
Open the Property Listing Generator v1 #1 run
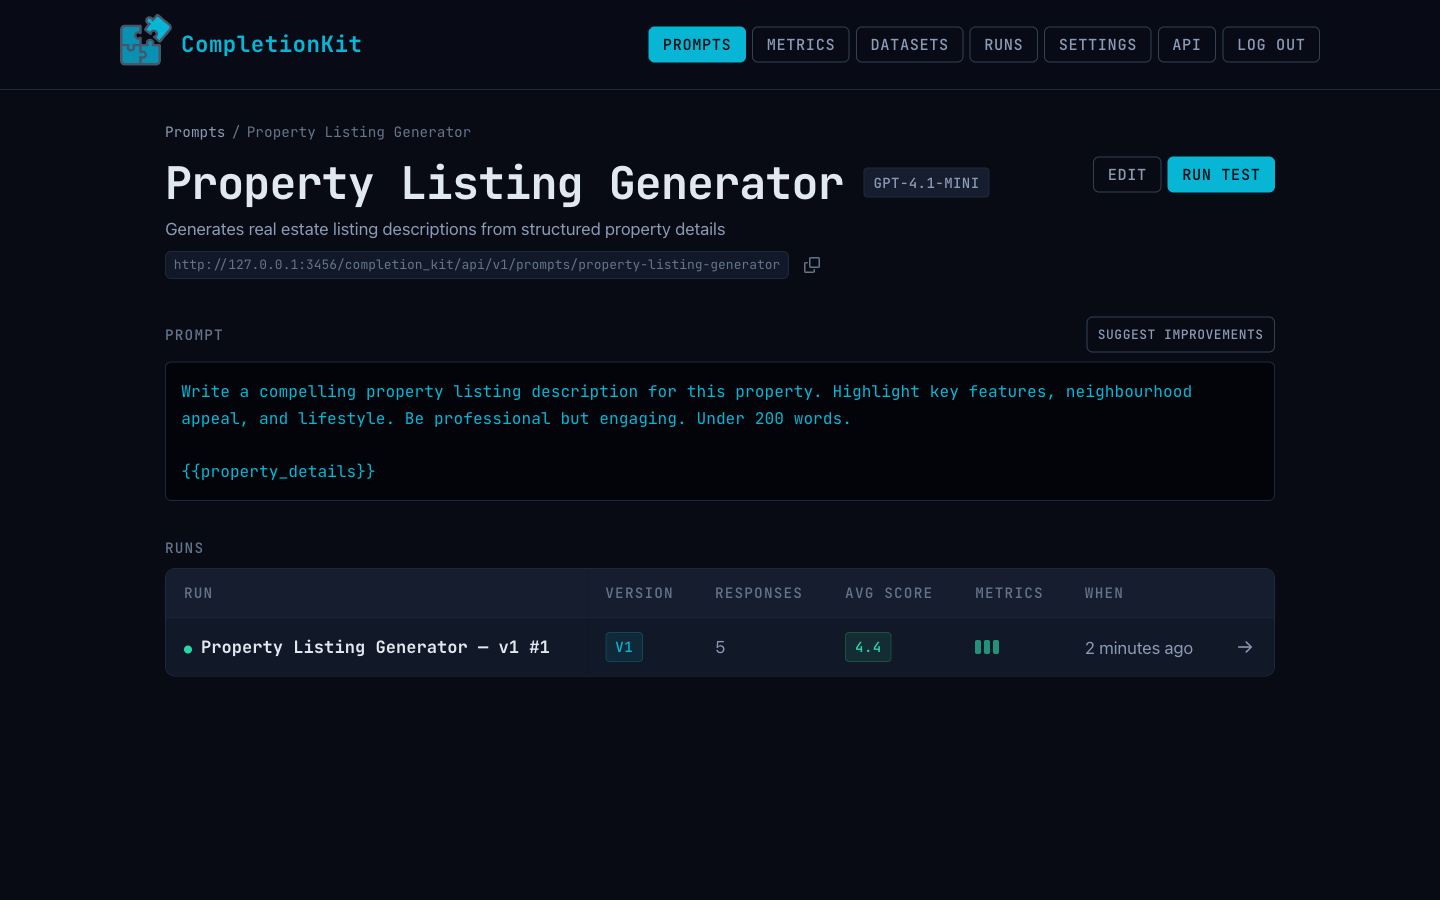(375, 647)
